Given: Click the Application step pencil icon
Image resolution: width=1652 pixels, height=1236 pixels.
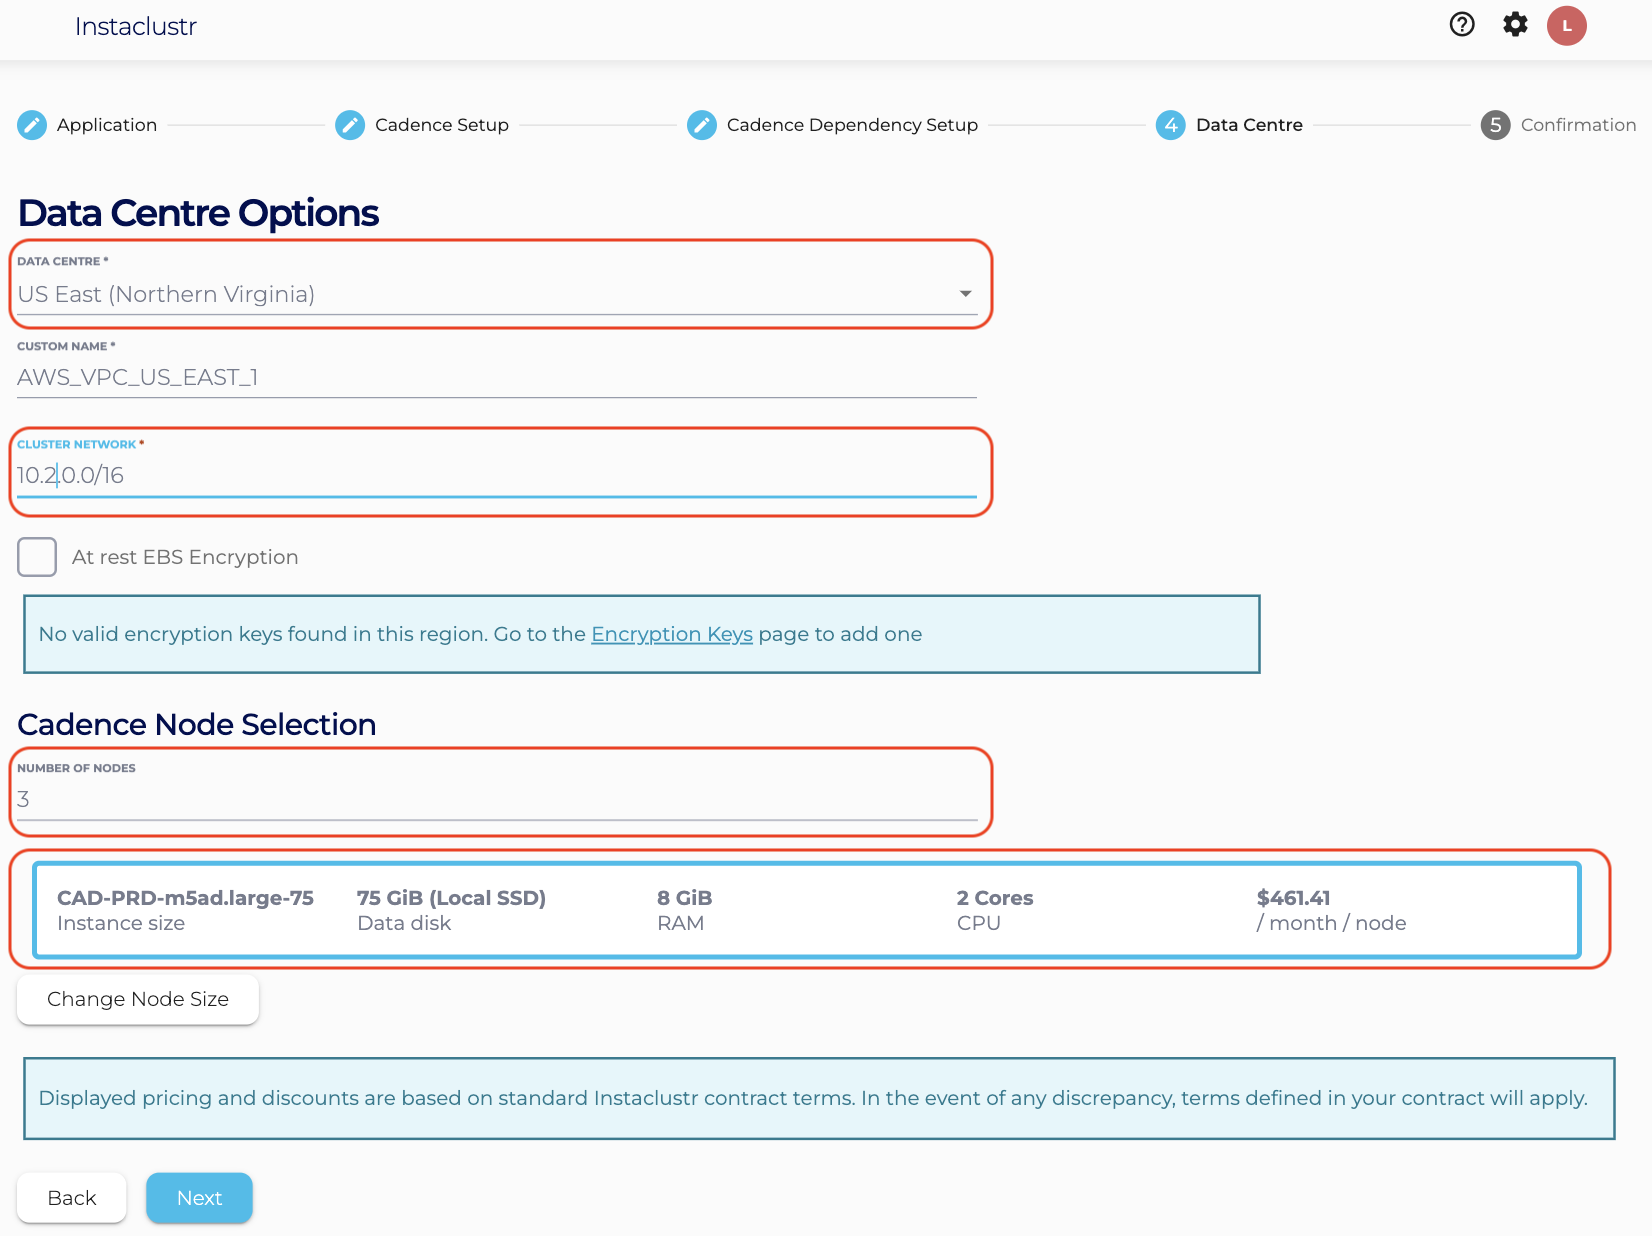Looking at the screenshot, I should tap(32, 125).
